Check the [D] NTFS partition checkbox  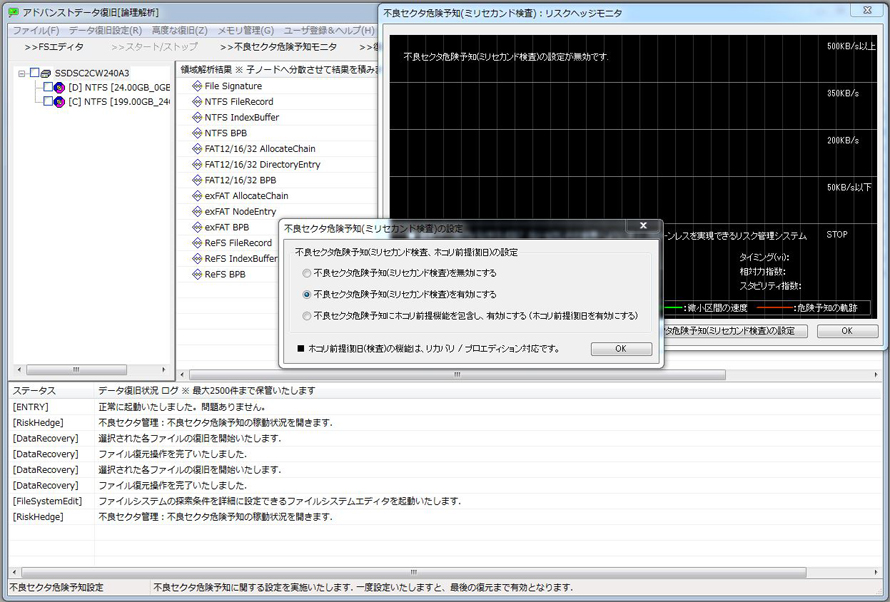(48, 87)
